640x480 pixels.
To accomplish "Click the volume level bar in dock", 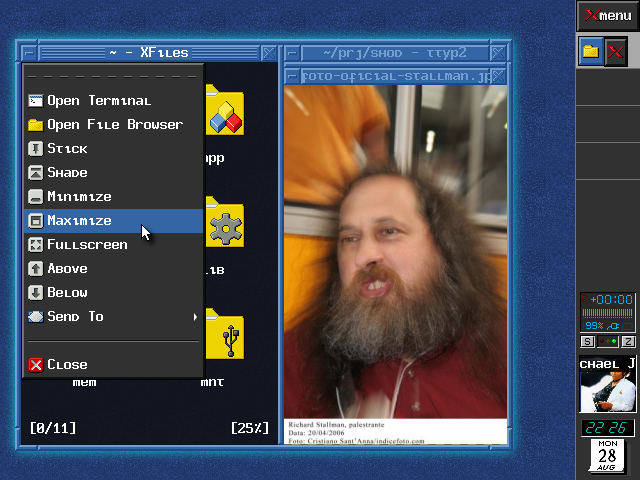I will point(608,313).
